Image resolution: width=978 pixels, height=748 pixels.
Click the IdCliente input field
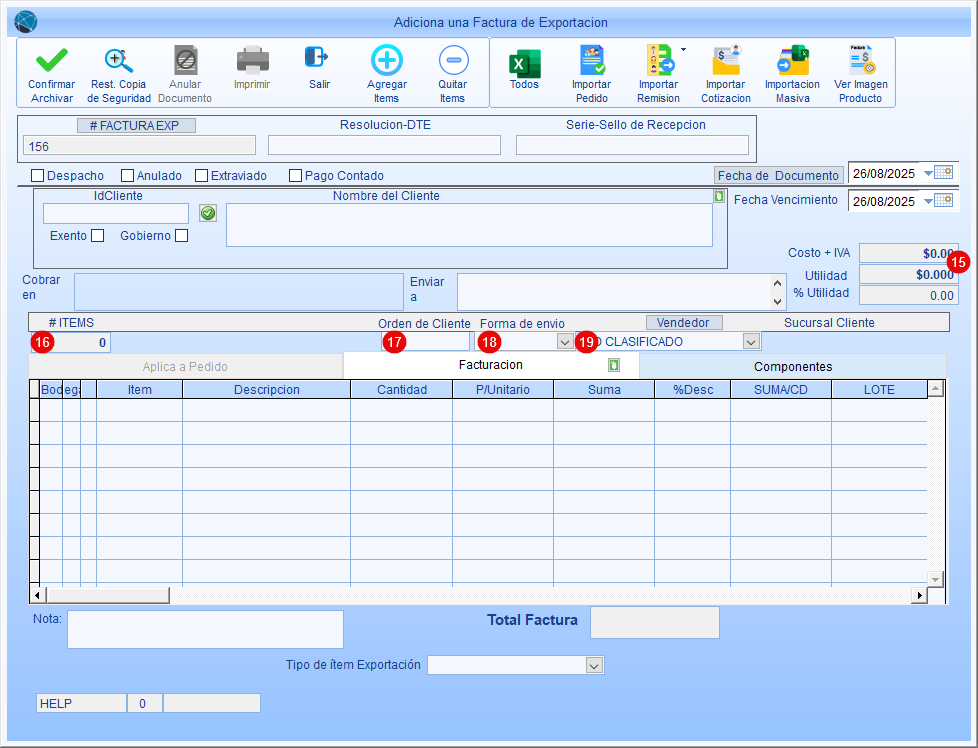(115, 213)
